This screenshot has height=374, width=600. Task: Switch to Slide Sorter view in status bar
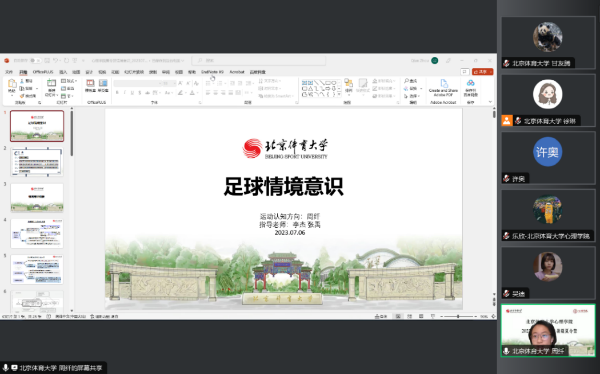[409, 317]
